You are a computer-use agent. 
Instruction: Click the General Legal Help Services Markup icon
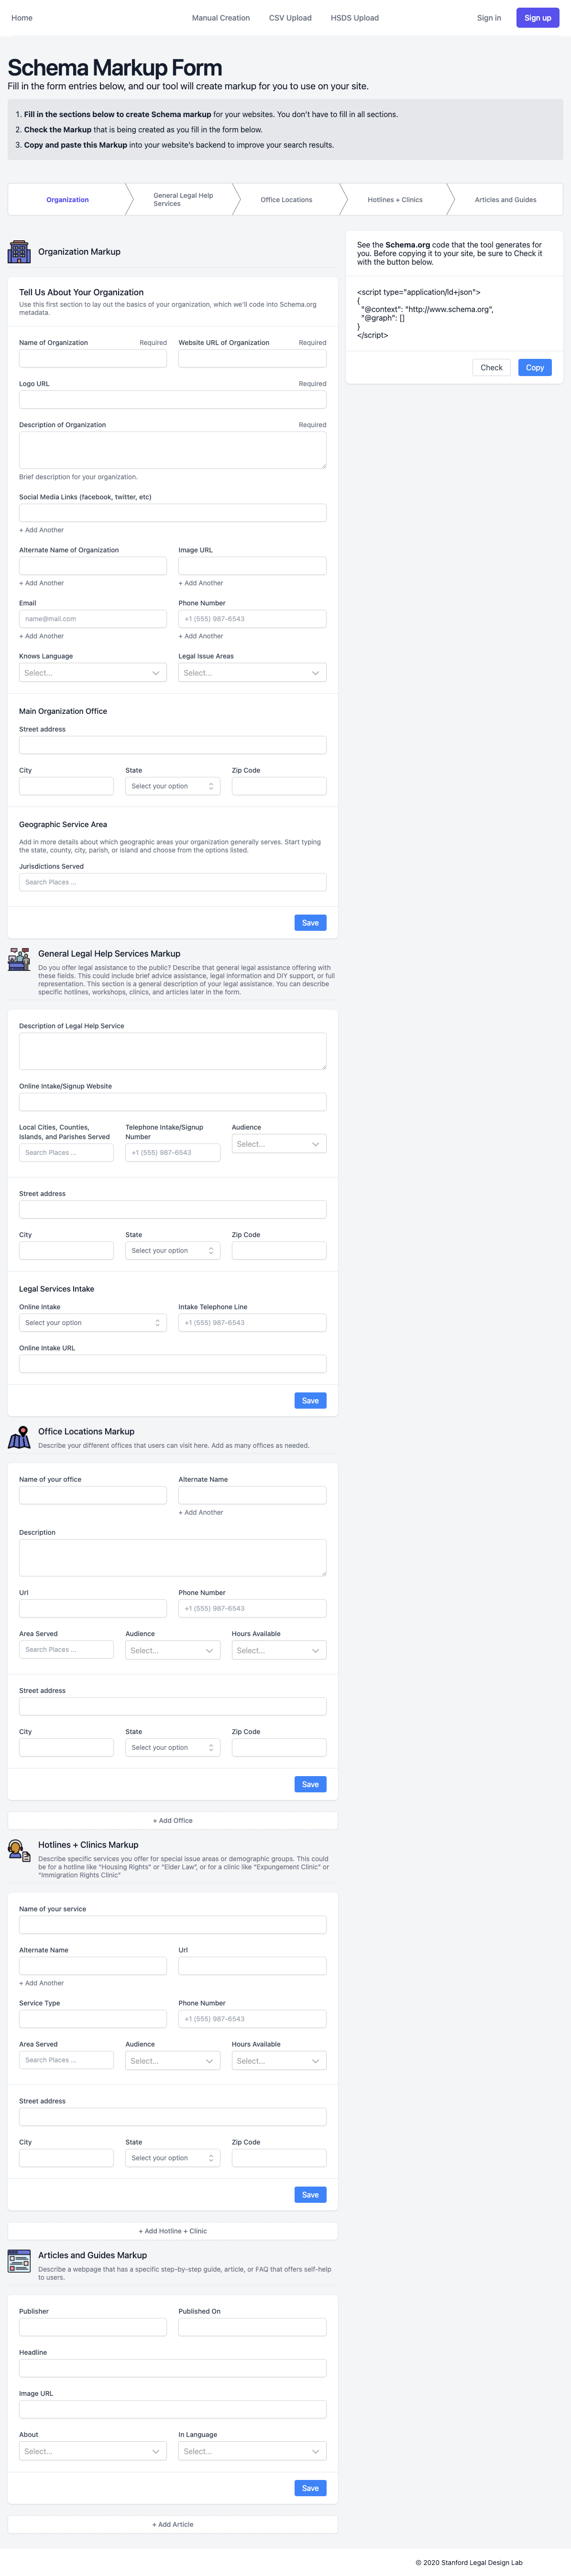pos(19,960)
